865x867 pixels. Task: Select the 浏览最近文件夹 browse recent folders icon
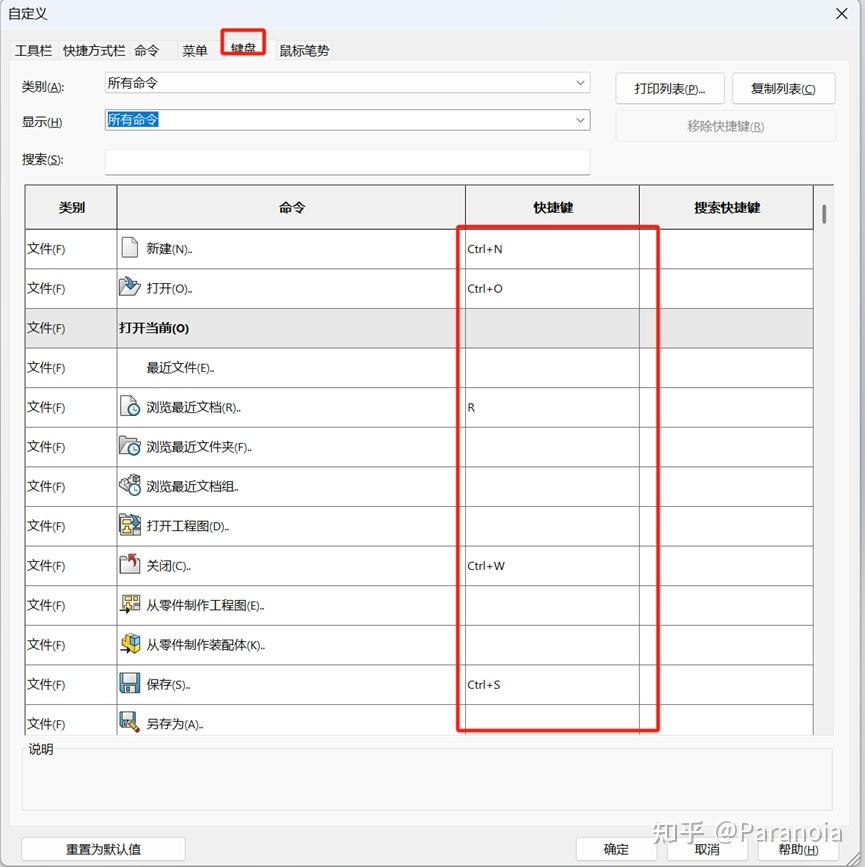(x=129, y=446)
